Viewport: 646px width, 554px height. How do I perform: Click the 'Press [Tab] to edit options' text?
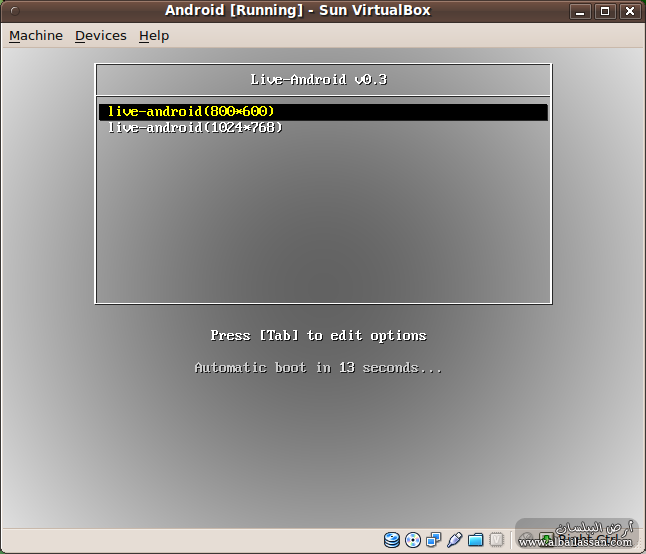pos(318,336)
